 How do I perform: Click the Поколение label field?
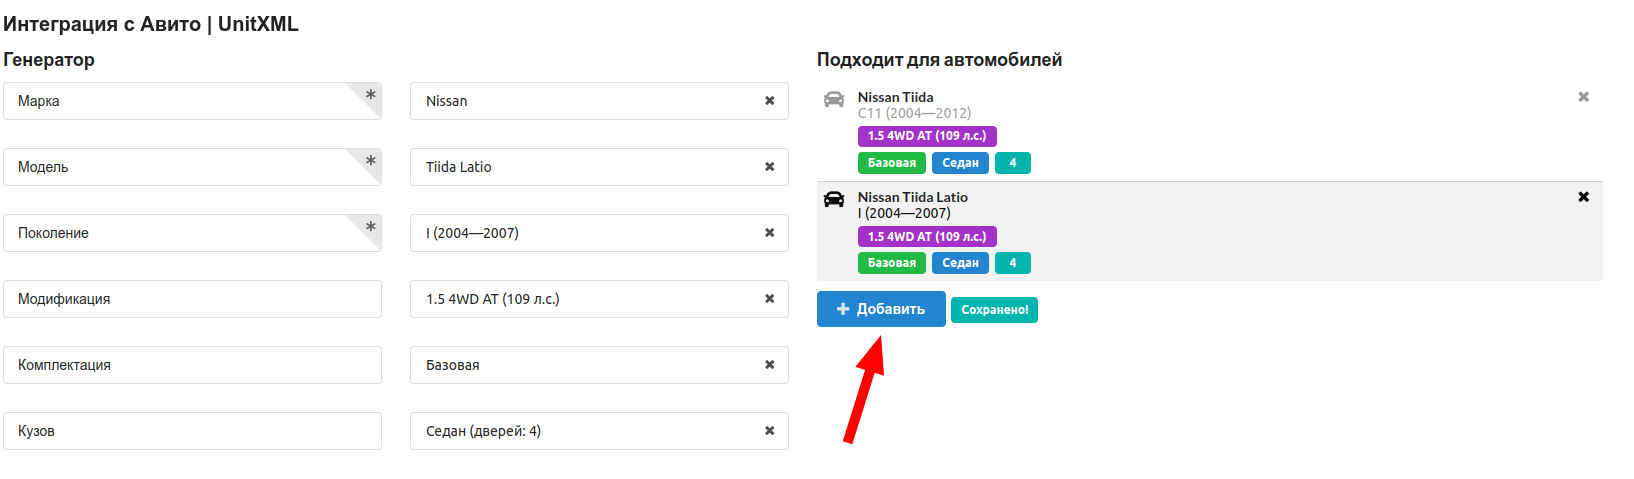[x=192, y=233]
